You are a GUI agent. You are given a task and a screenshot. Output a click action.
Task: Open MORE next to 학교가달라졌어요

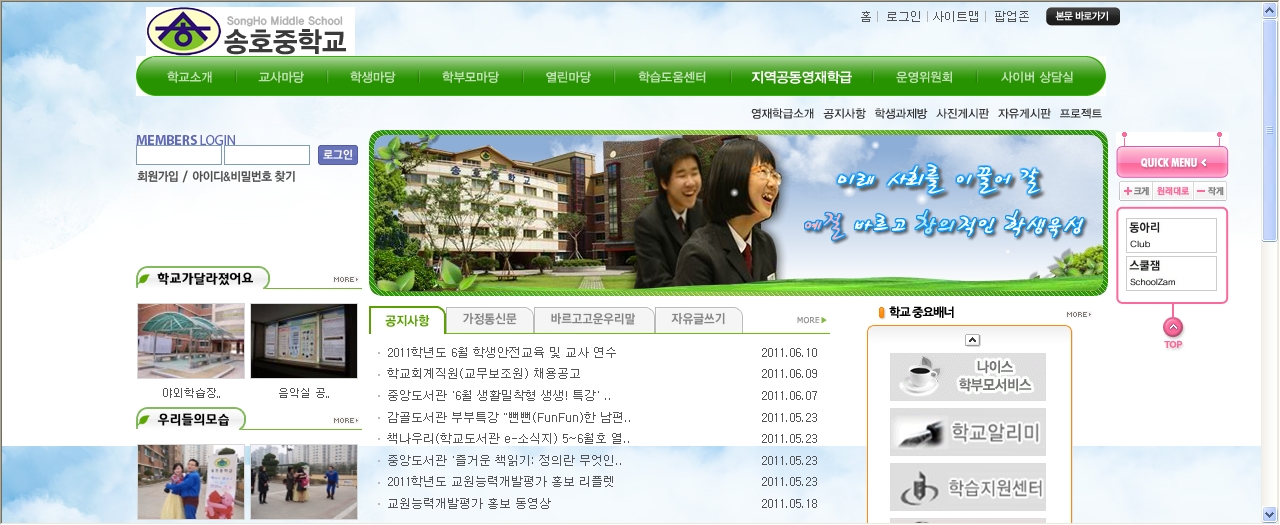point(345,280)
